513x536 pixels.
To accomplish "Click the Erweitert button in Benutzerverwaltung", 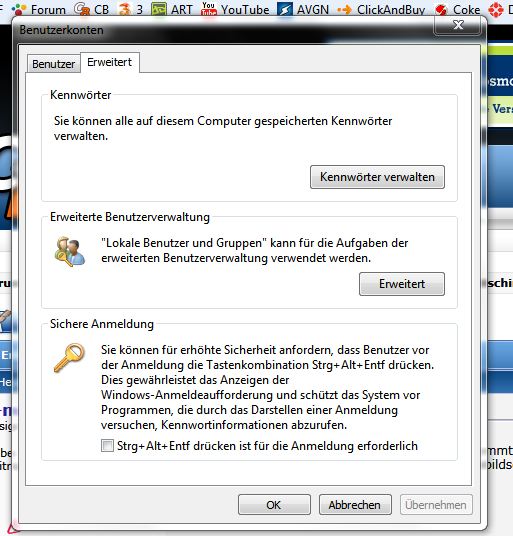I will [x=402, y=284].
